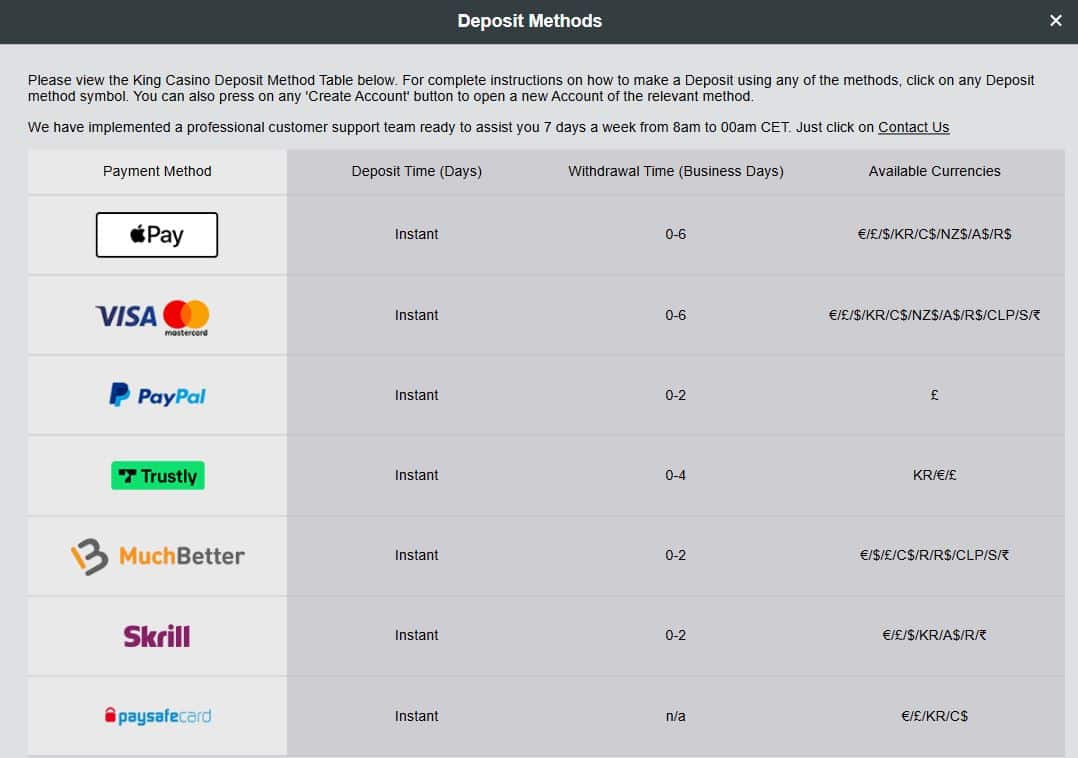This screenshot has width=1078, height=758.
Task: Click the Deposit Time (Days) header
Action: tap(416, 171)
